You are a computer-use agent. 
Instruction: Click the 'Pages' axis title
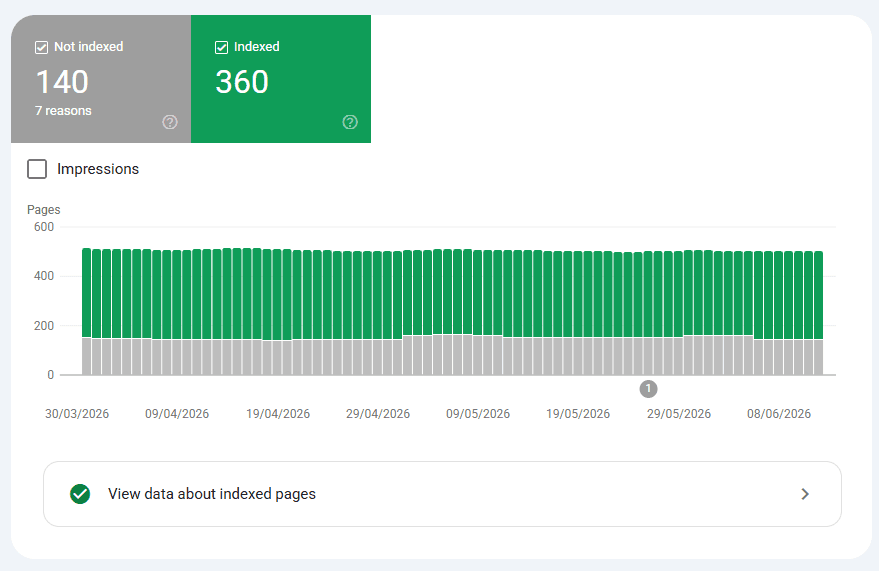(44, 210)
